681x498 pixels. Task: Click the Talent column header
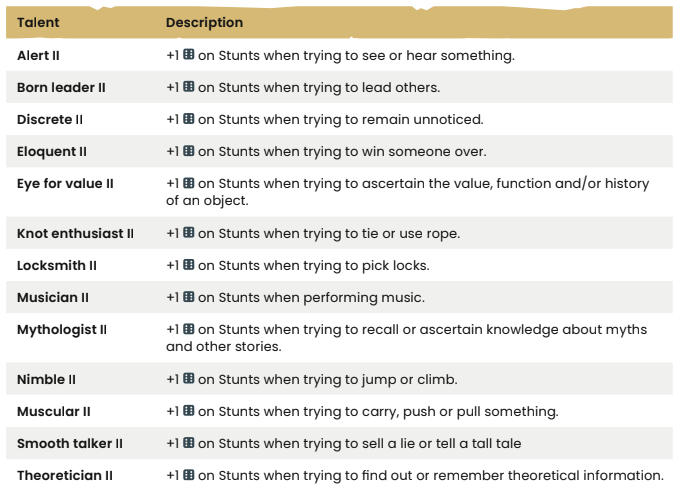tap(38, 23)
